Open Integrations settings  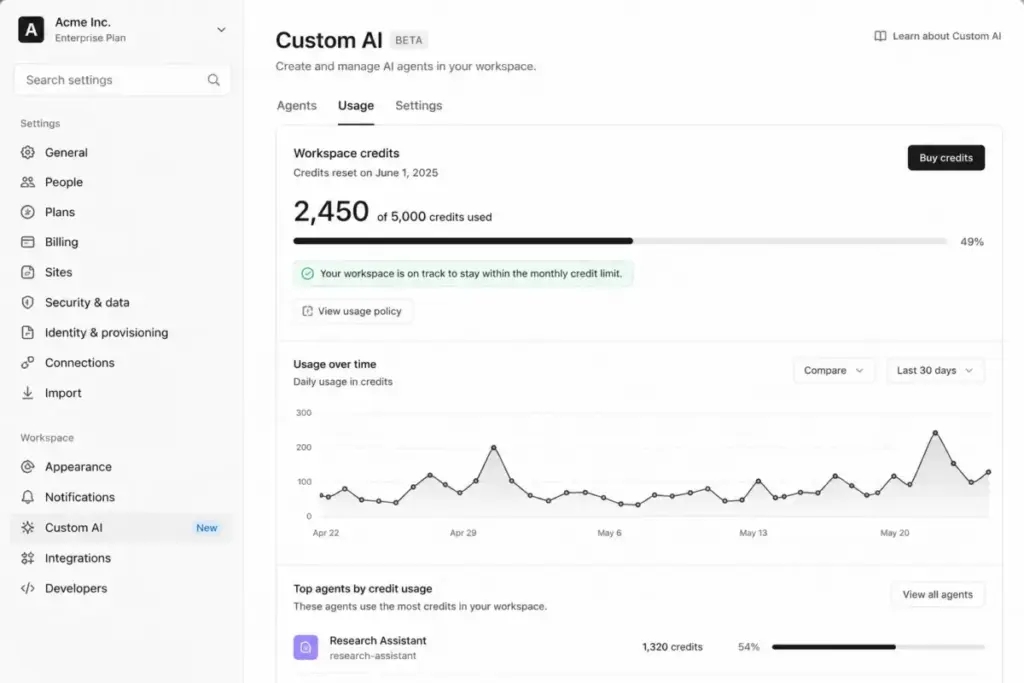click(121, 558)
